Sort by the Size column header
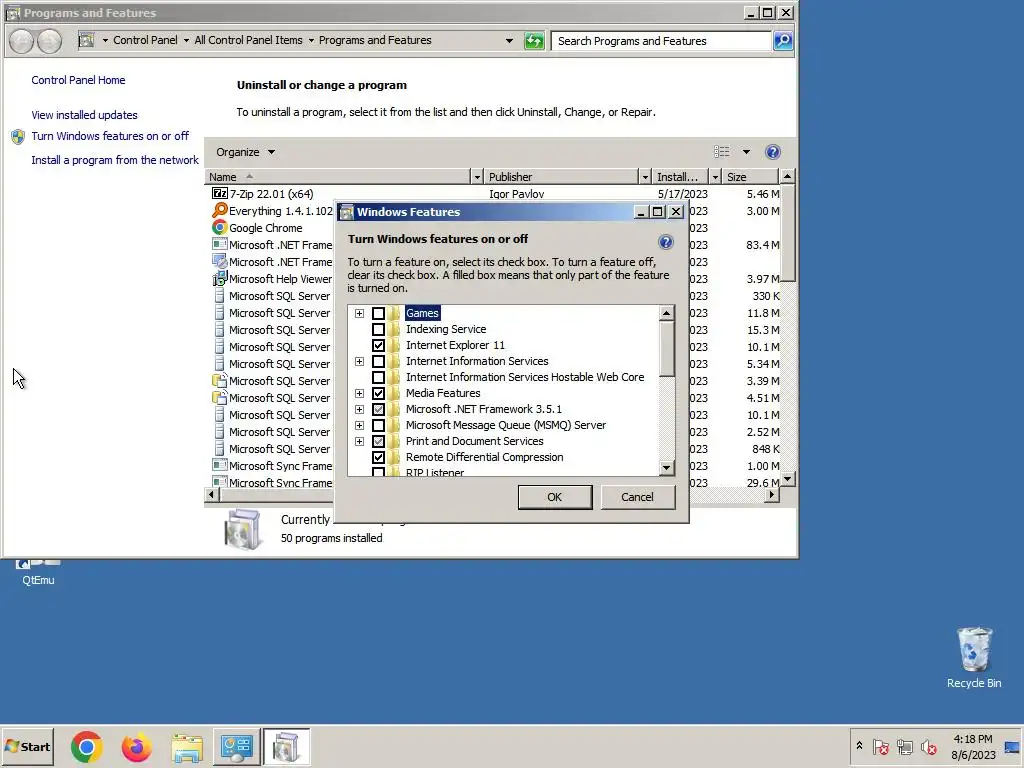Screen dimensions: 1024x768 [x=750, y=177]
